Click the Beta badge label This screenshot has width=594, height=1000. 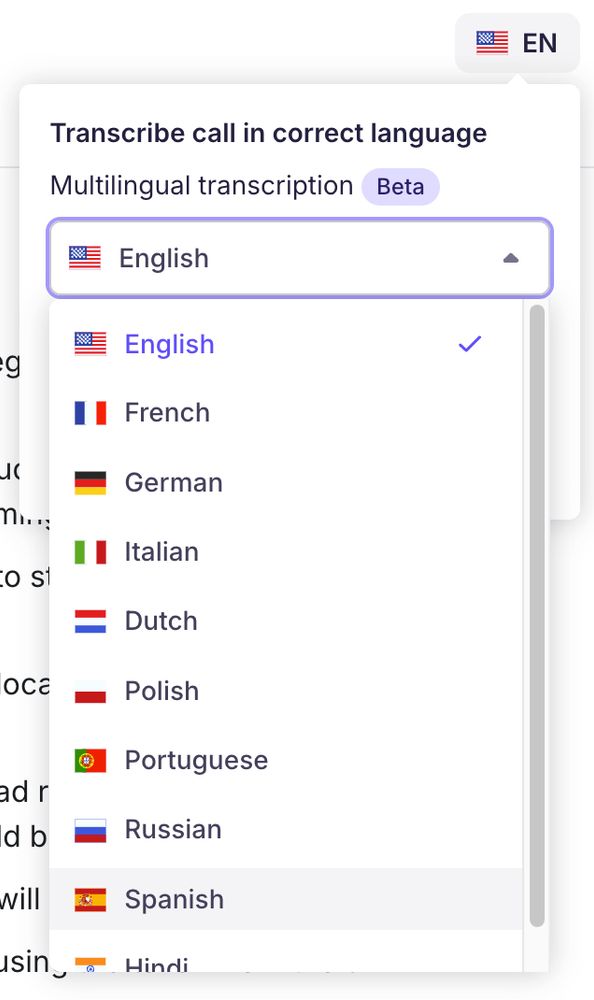(x=400, y=187)
